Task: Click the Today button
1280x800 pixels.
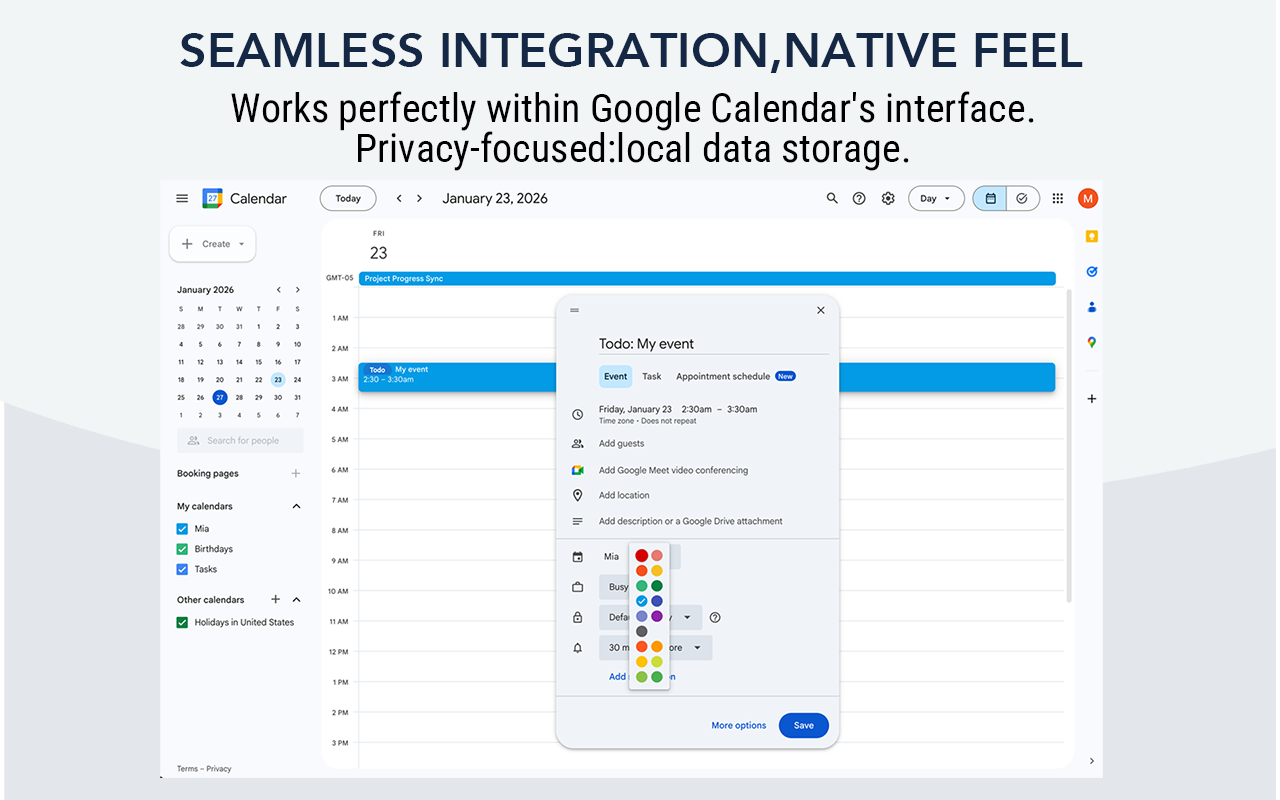Action: click(x=348, y=198)
